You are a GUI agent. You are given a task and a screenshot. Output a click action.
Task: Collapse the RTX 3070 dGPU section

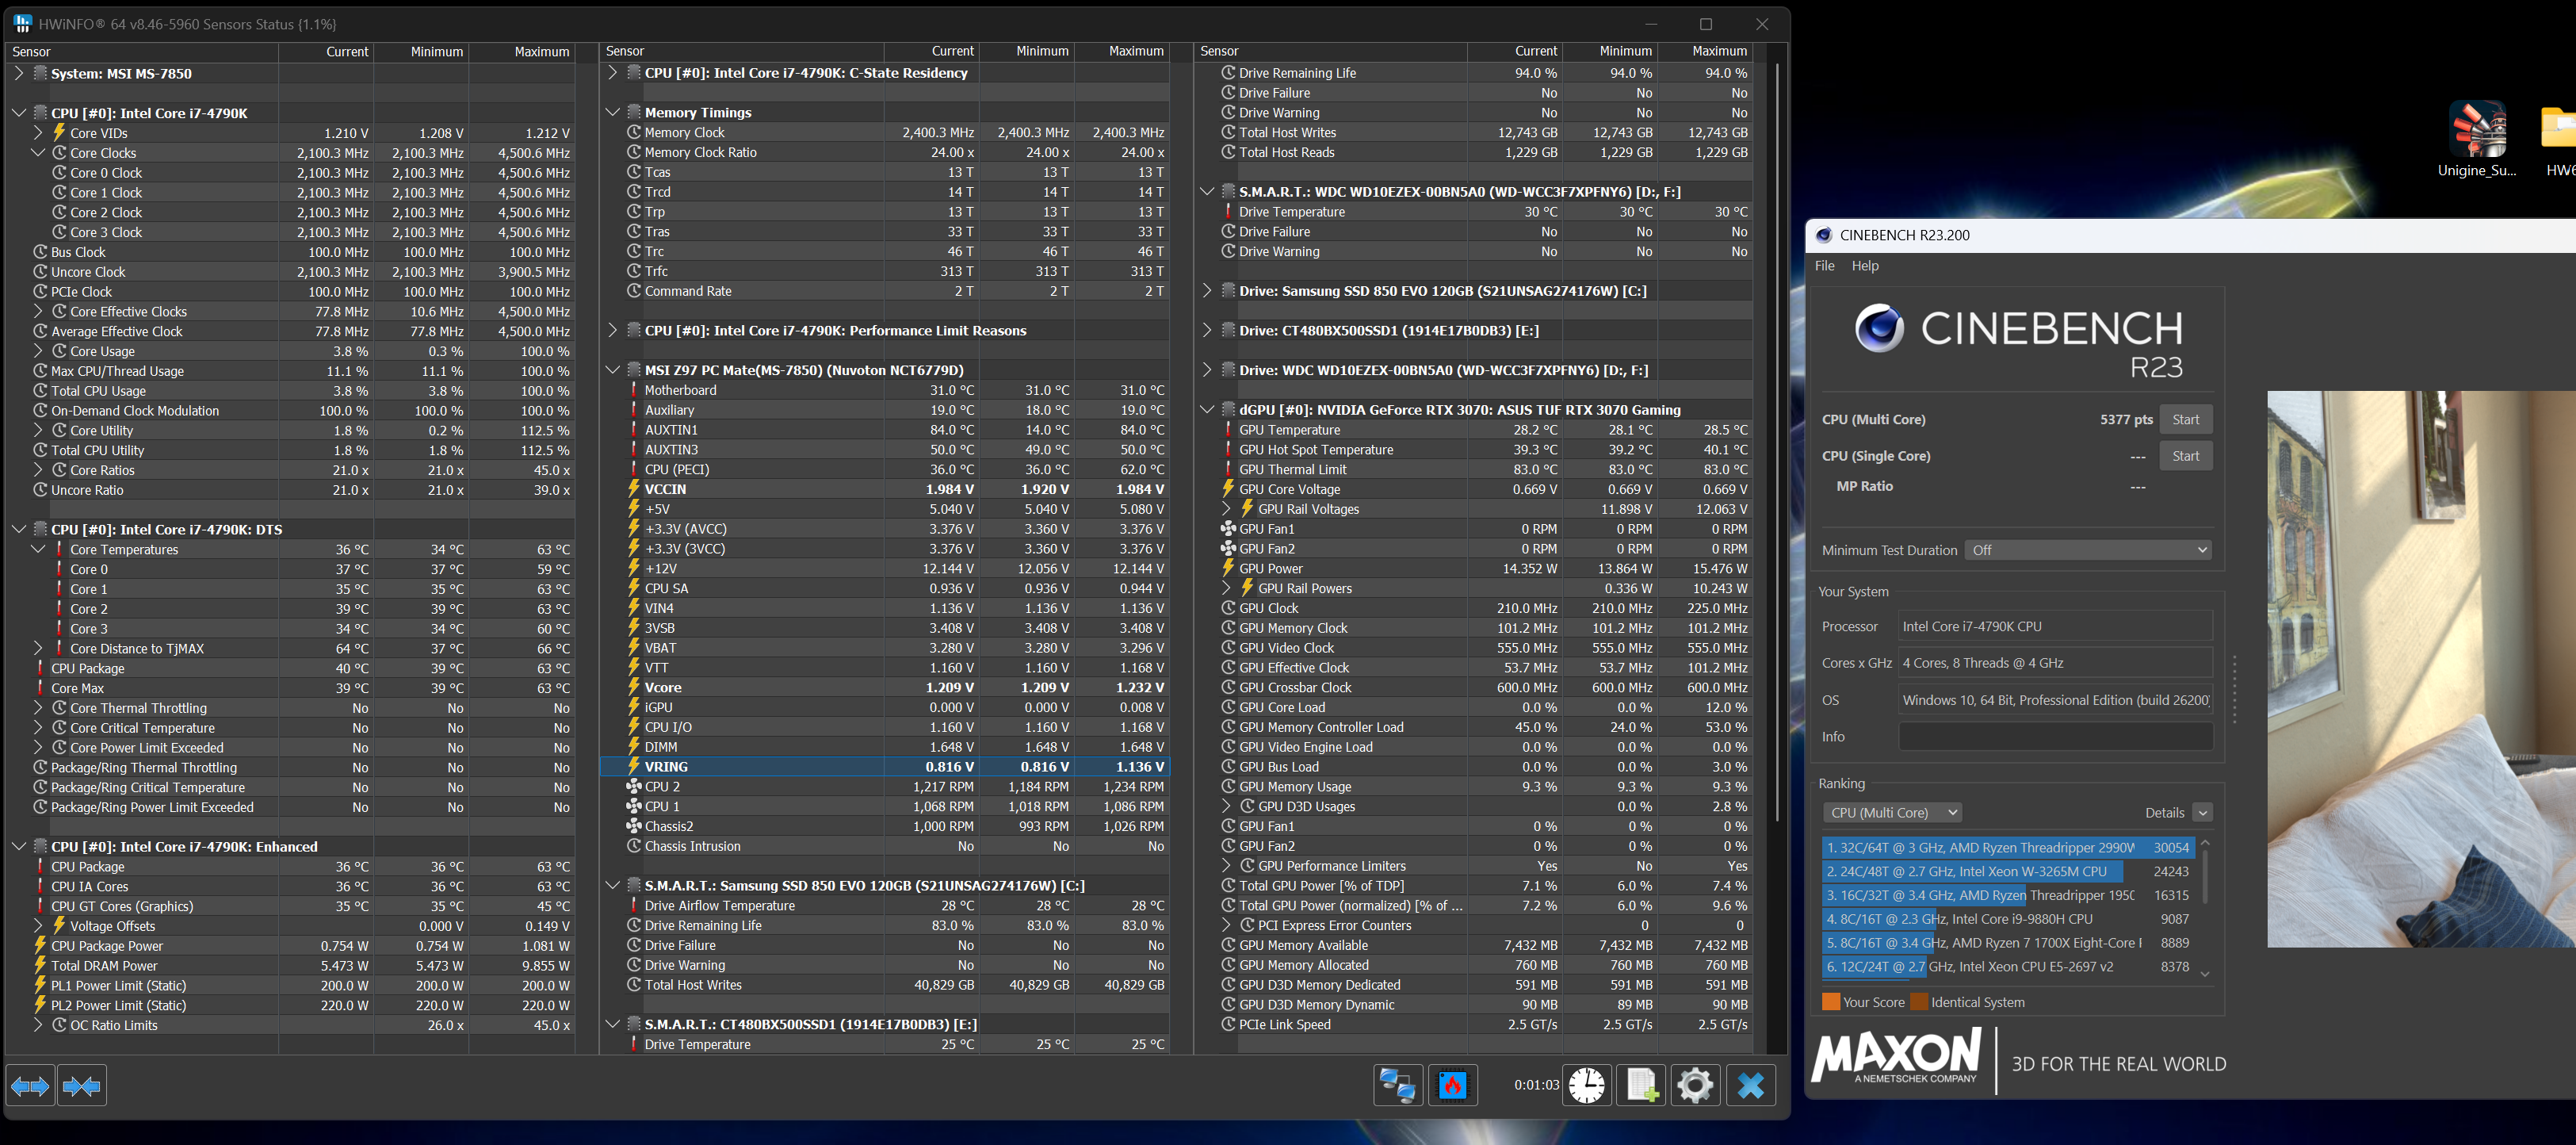[x=1207, y=410]
